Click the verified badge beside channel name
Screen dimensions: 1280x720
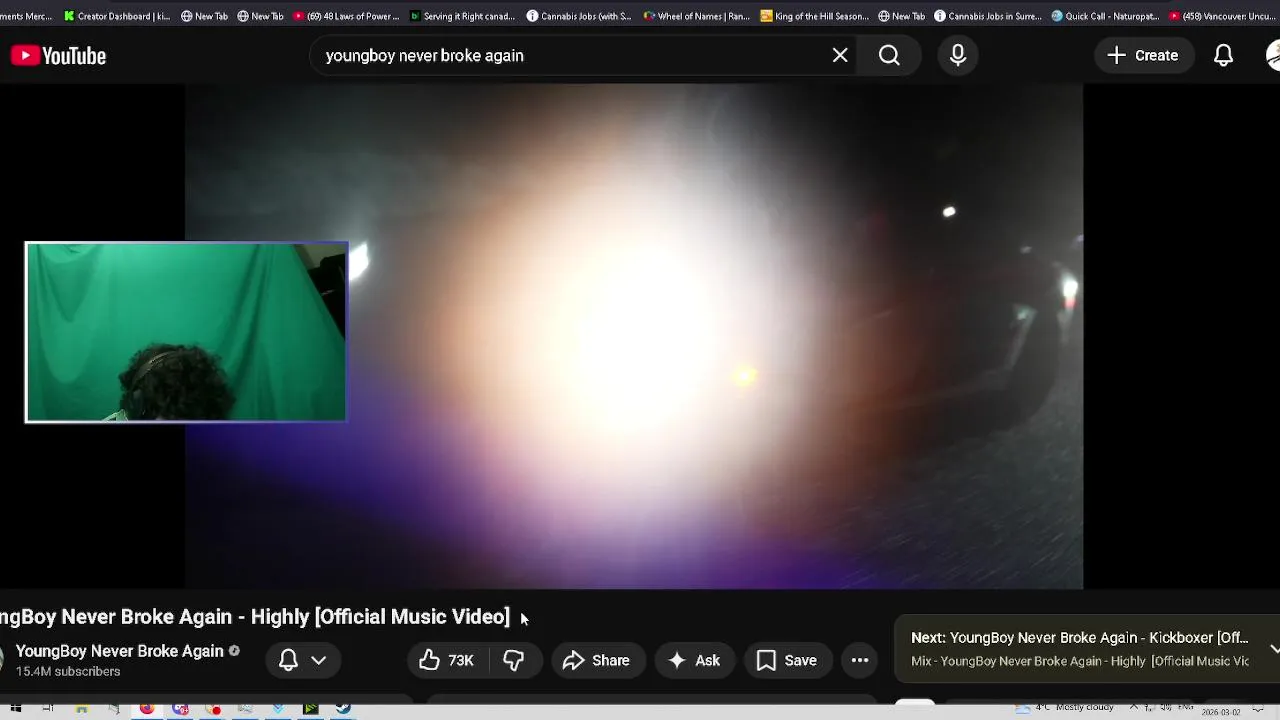pos(234,651)
